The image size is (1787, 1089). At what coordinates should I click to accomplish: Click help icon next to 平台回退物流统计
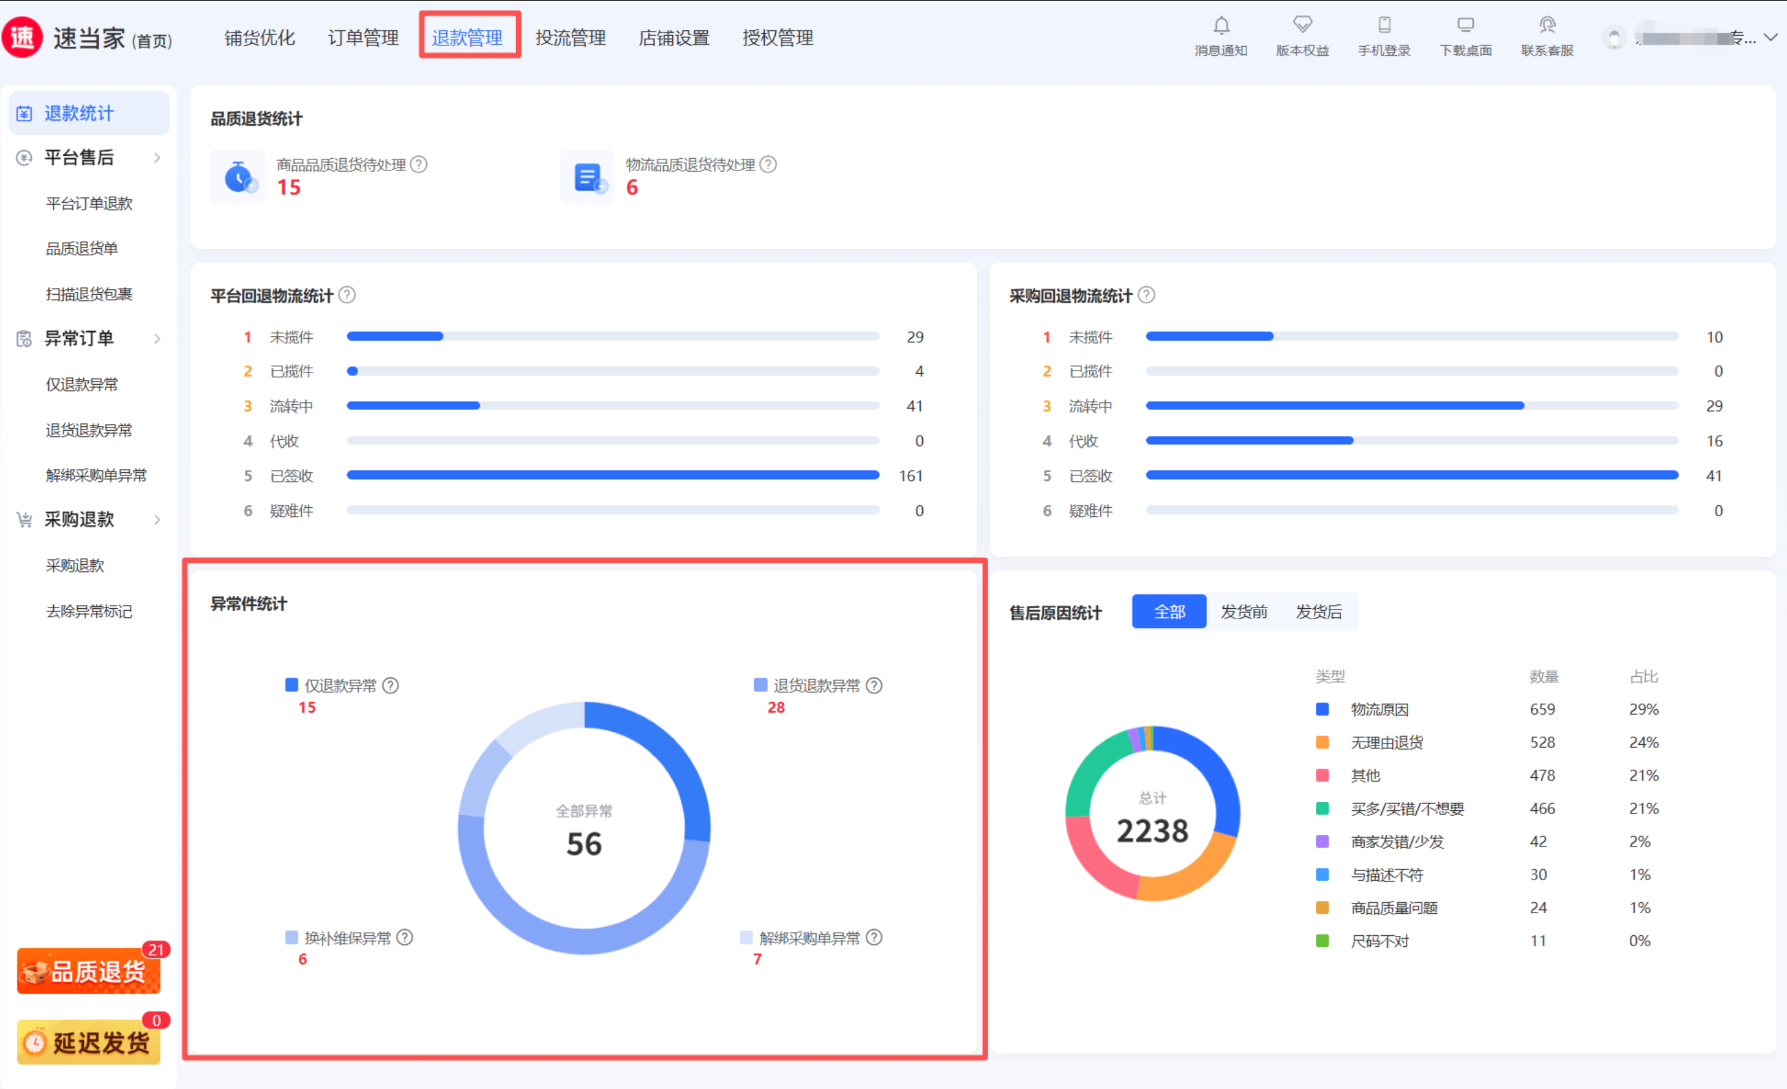(347, 295)
